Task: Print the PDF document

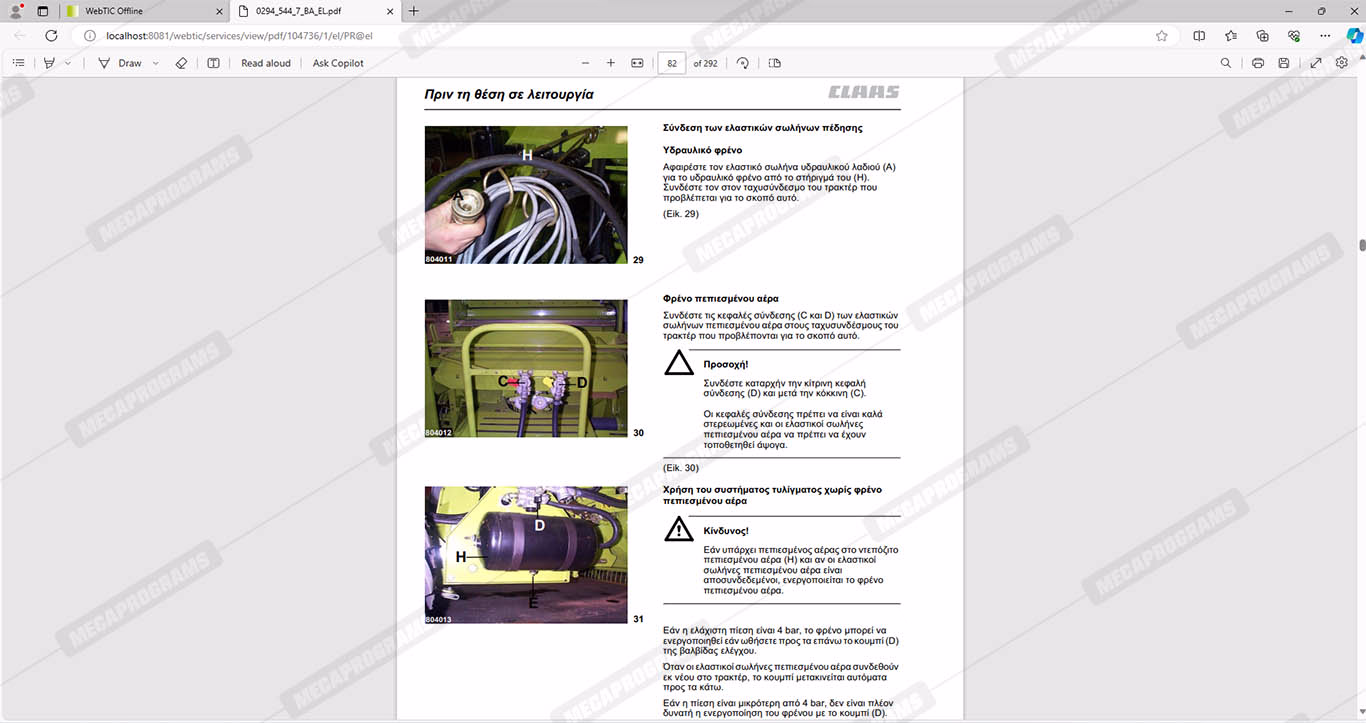Action: [x=1258, y=63]
